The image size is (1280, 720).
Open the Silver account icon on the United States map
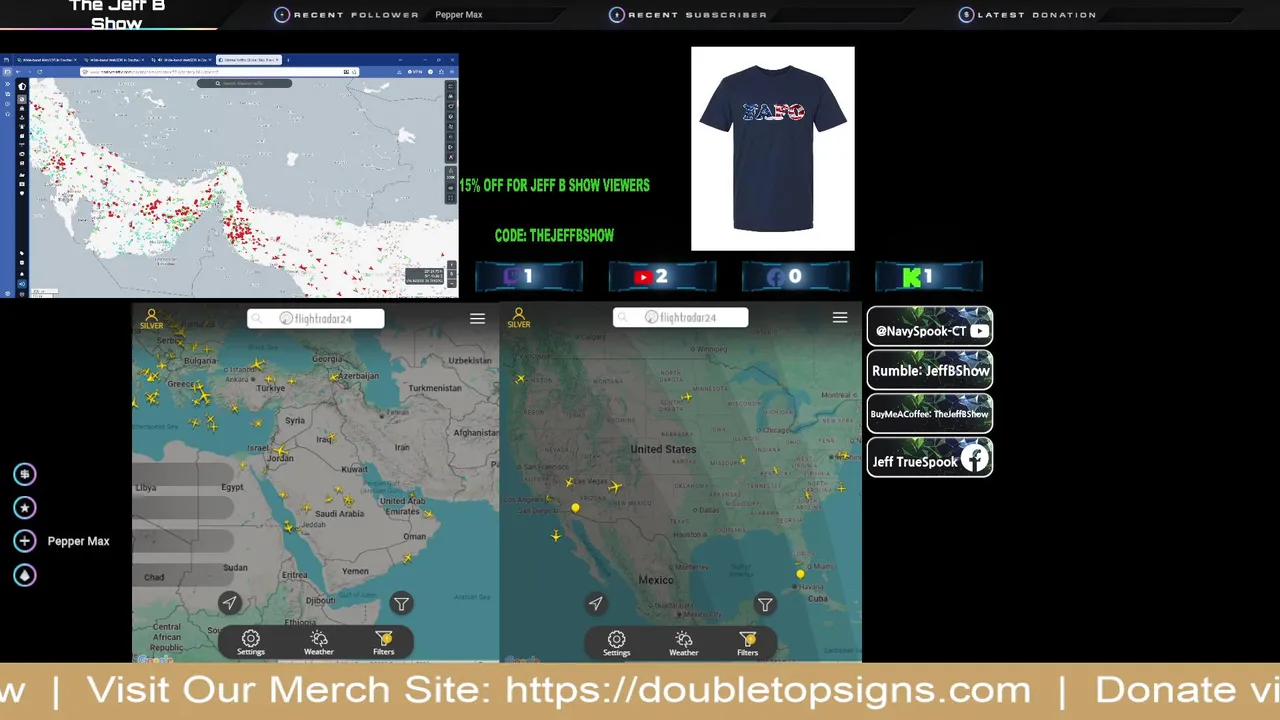518,318
